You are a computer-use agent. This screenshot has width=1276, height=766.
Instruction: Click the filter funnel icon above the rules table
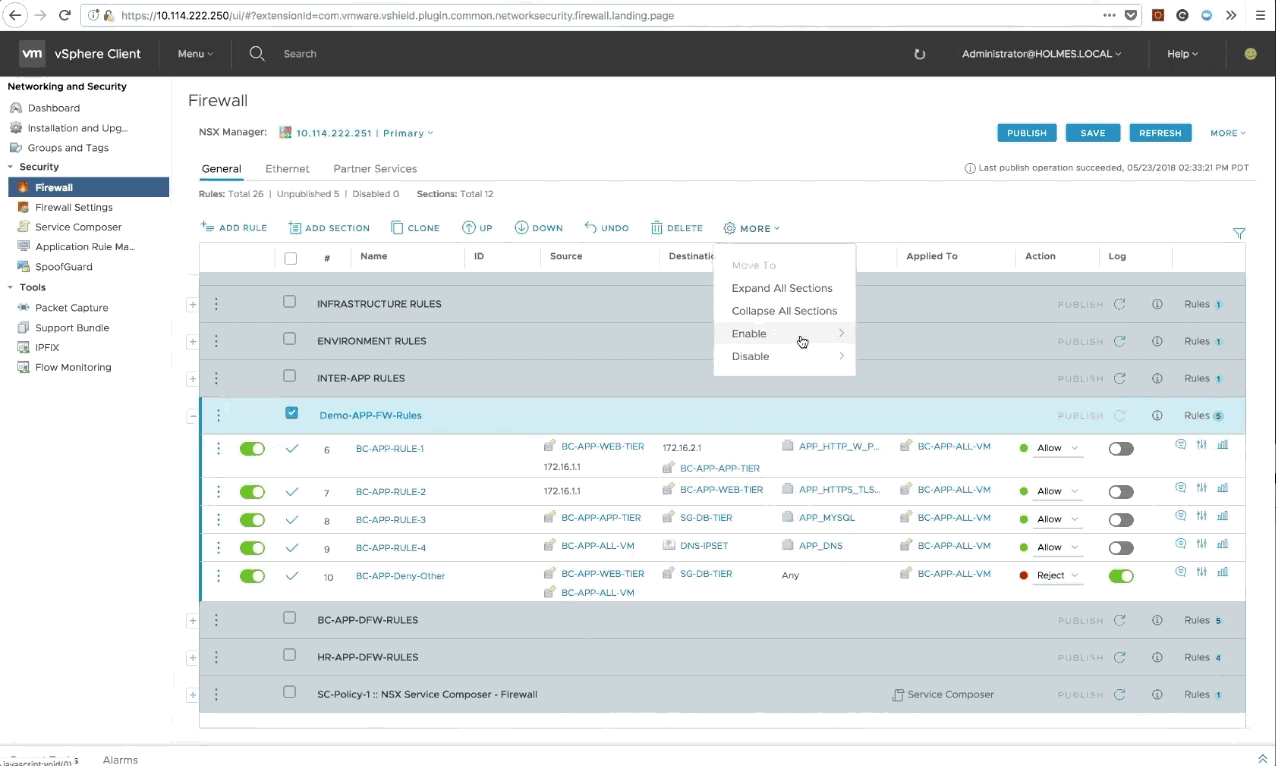(x=1239, y=233)
